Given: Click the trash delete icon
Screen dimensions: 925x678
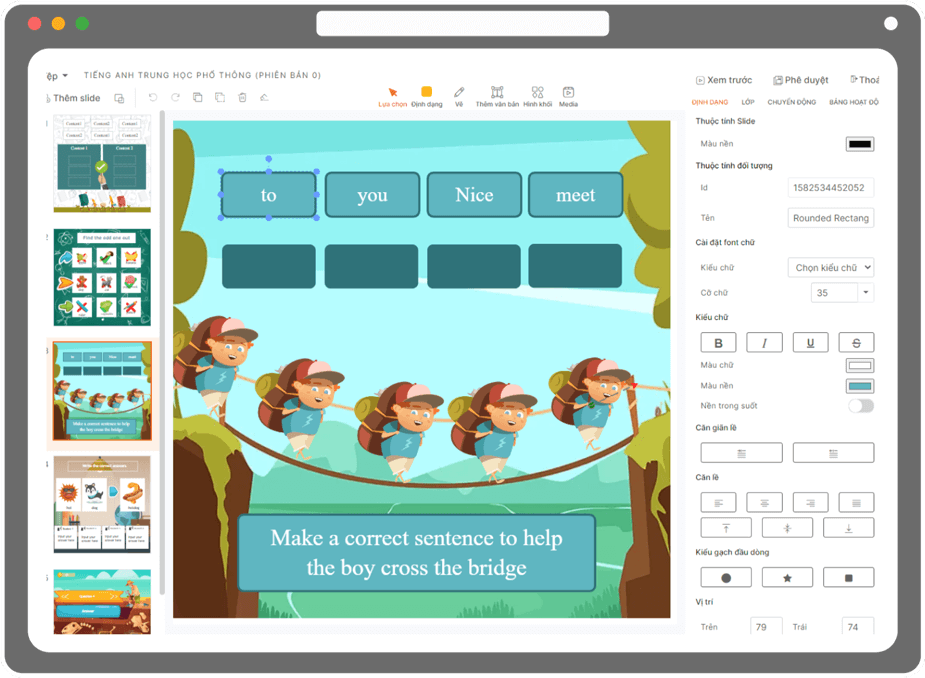Looking at the screenshot, I should (242, 98).
